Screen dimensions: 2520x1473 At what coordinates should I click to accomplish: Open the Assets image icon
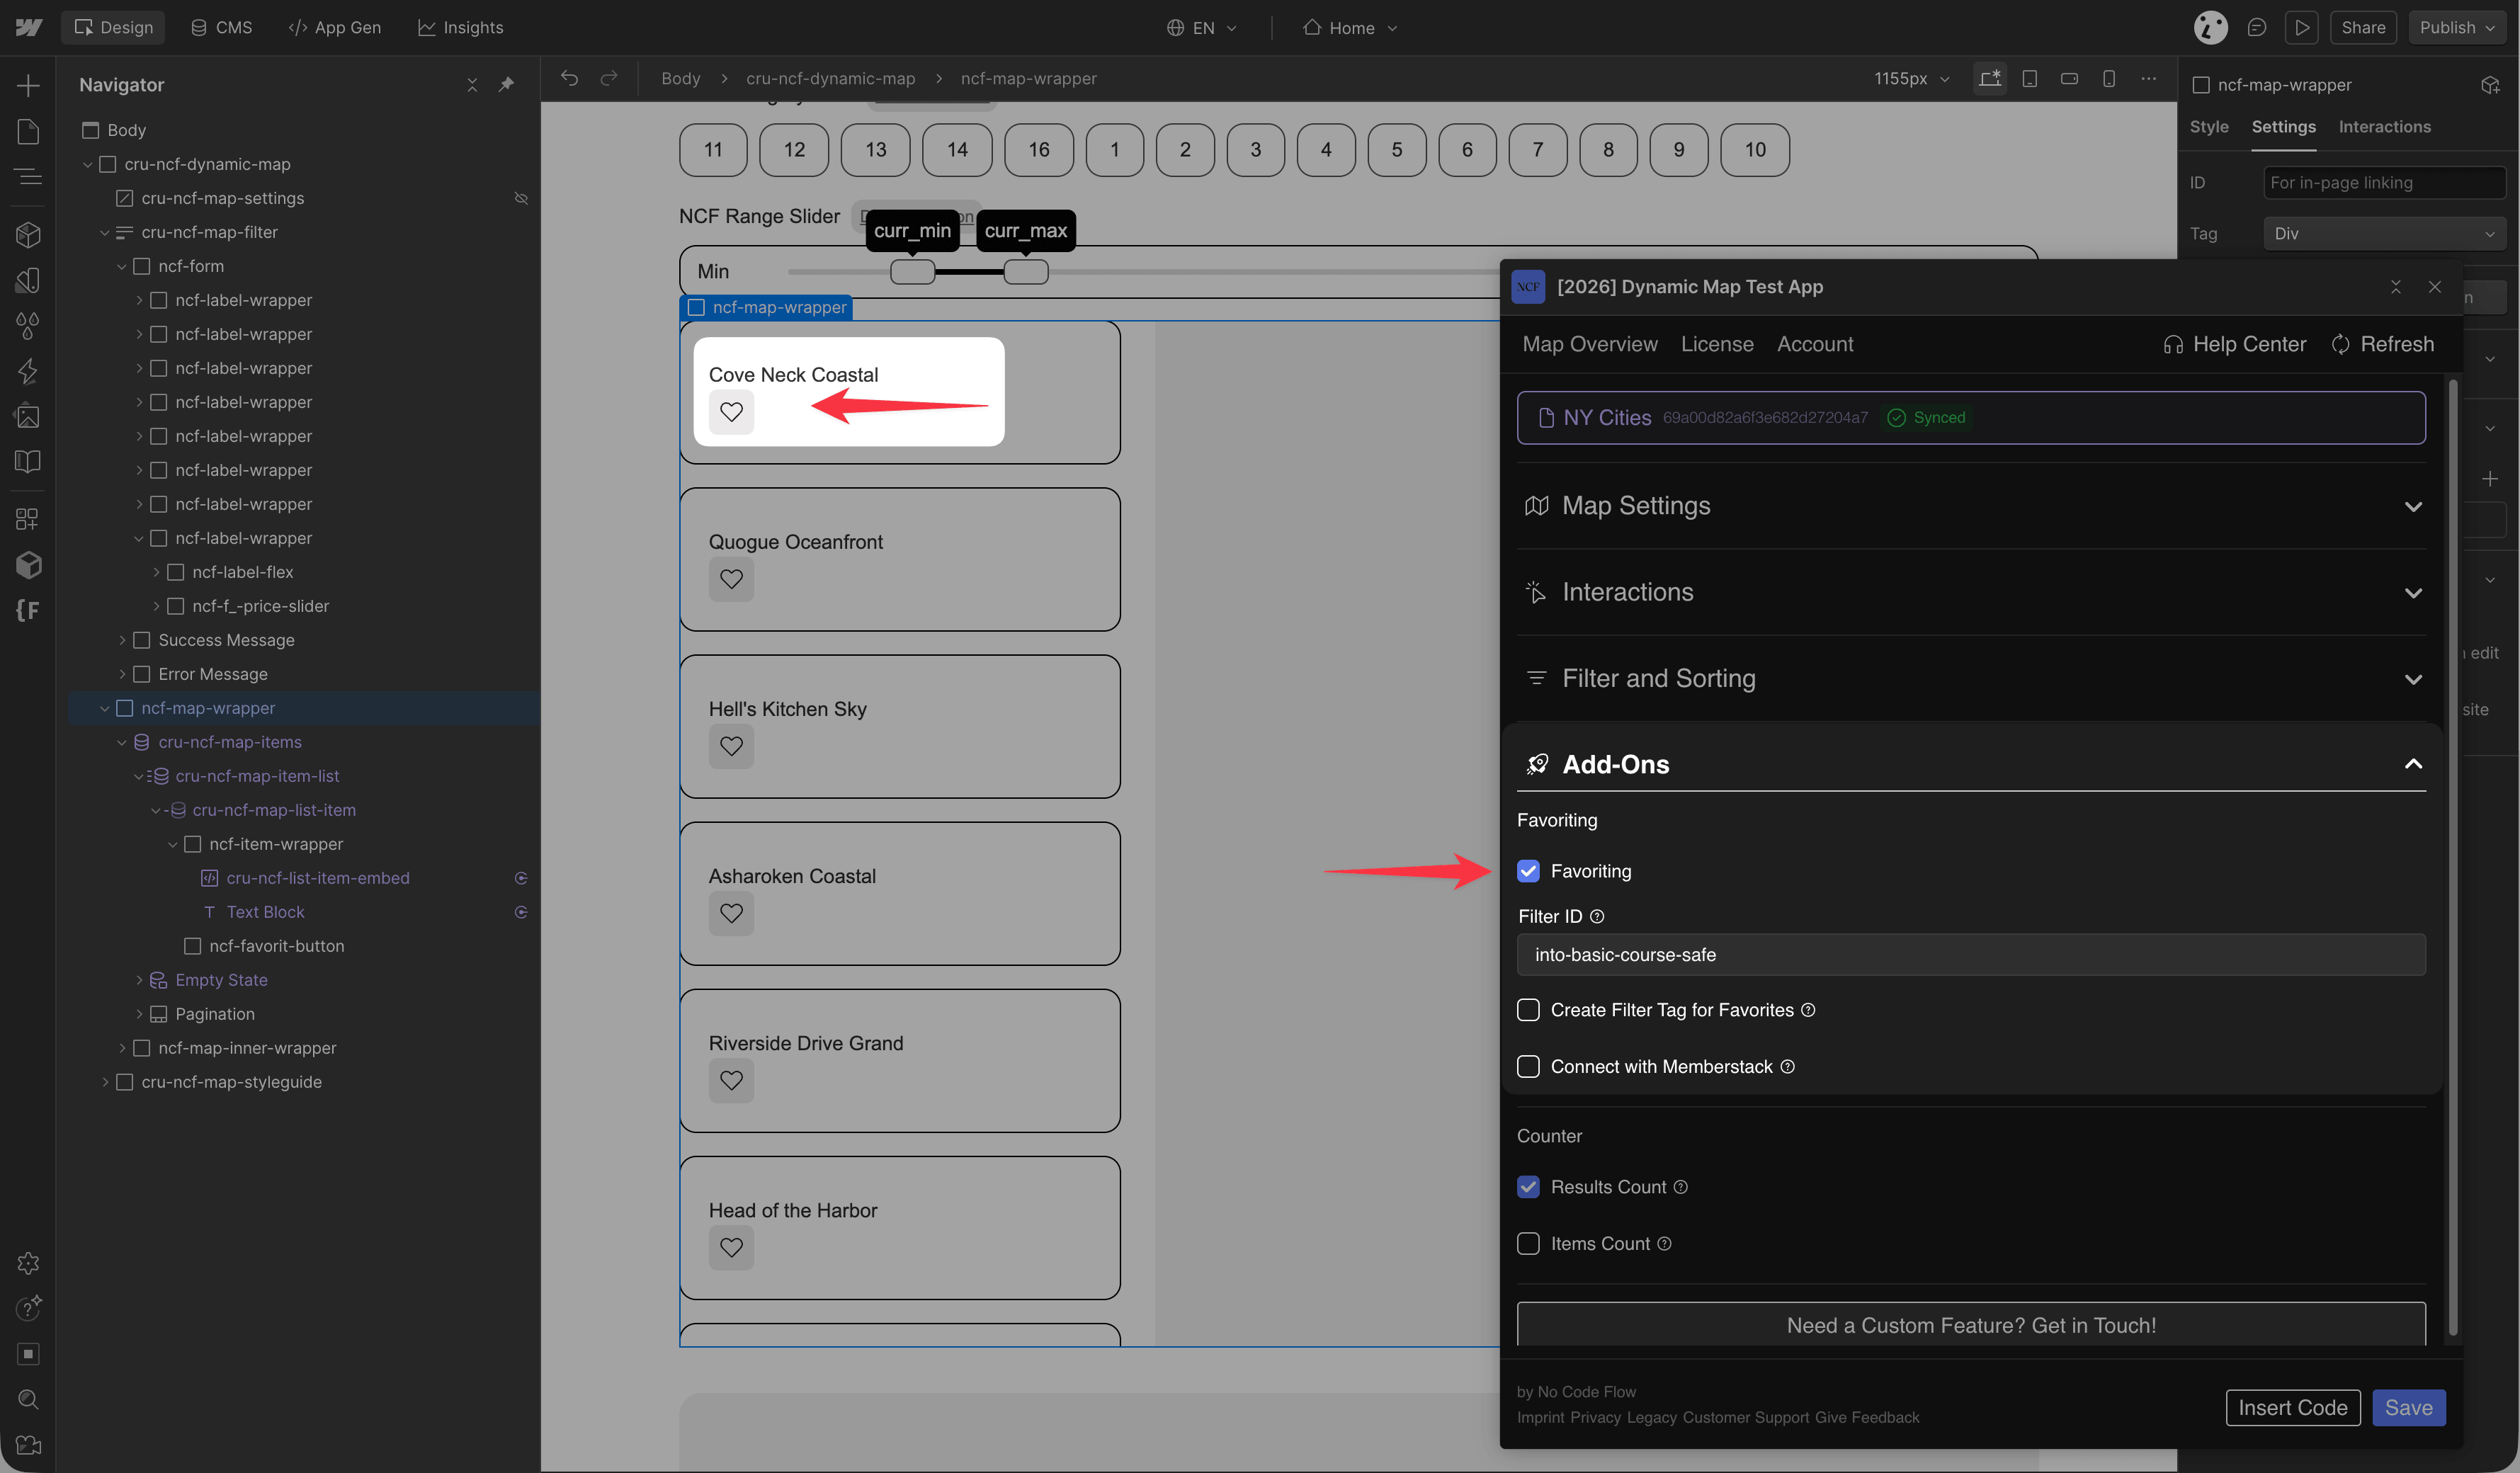[x=28, y=416]
